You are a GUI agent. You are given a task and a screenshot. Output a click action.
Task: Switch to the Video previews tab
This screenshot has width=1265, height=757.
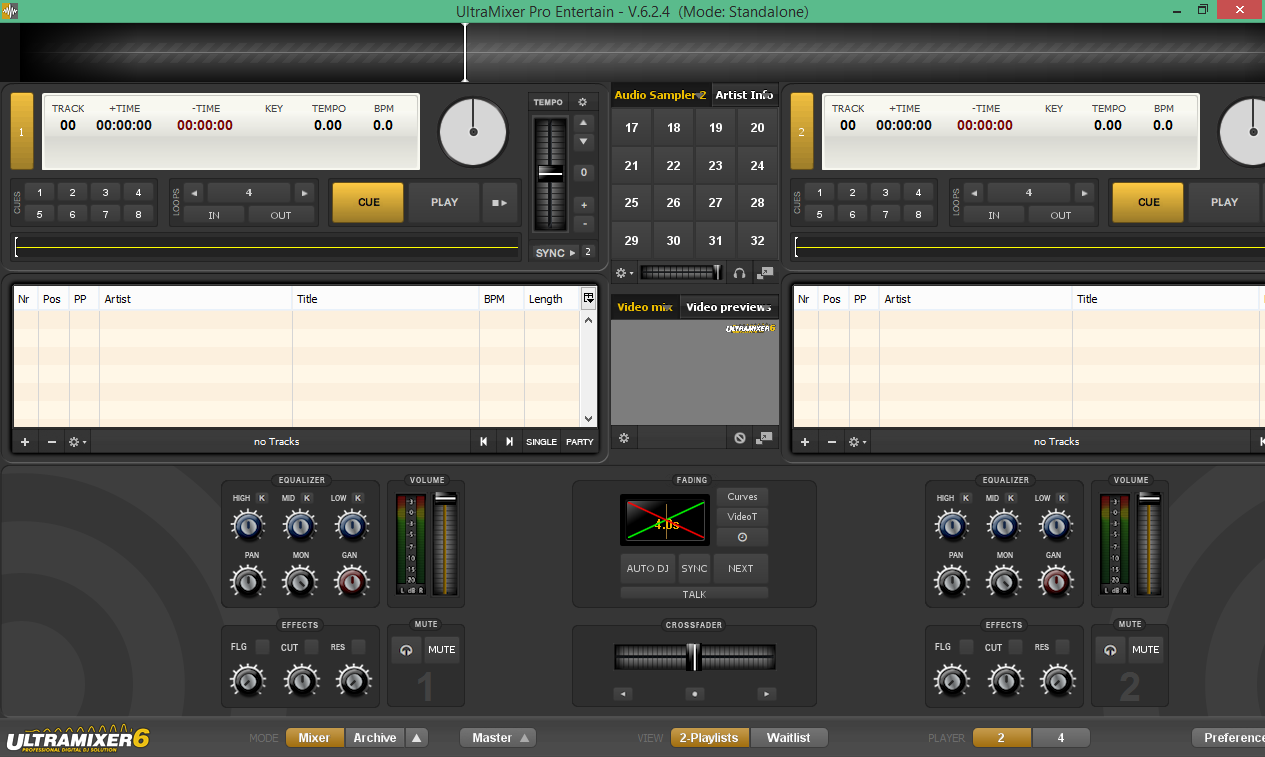coord(729,307)
